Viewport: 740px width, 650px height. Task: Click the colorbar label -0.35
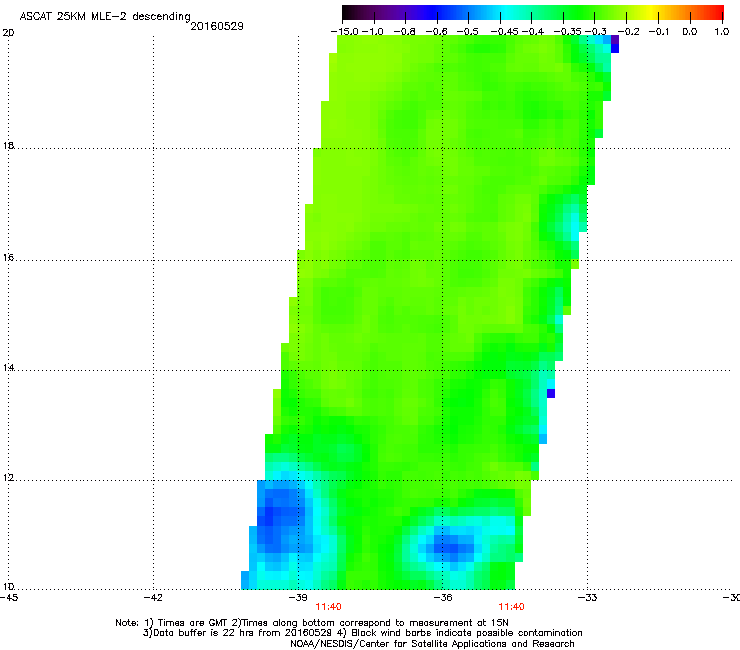(x=567, y=32)
